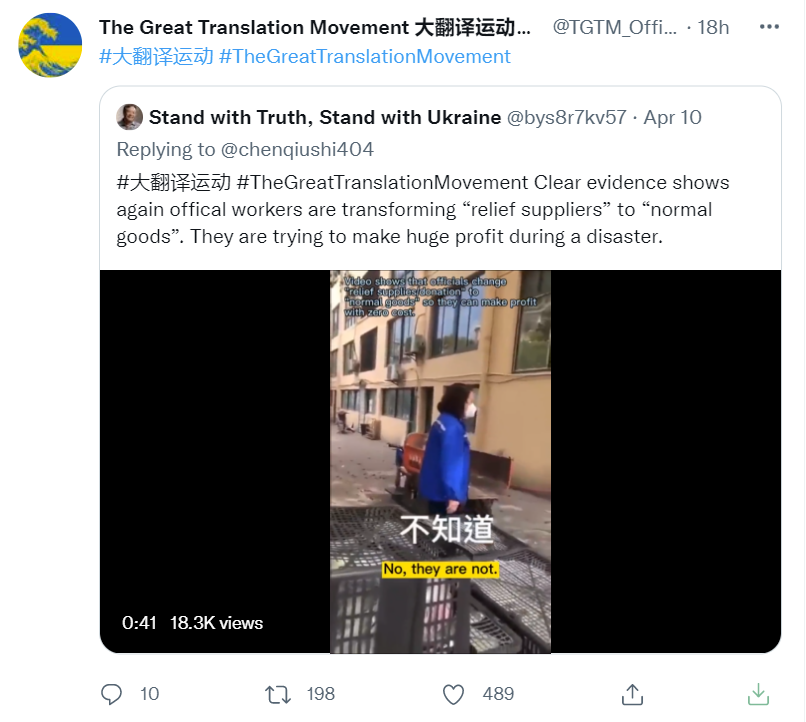Open The Great Translation Movement profile name
806x722 pixels.
tap(315, 27)
